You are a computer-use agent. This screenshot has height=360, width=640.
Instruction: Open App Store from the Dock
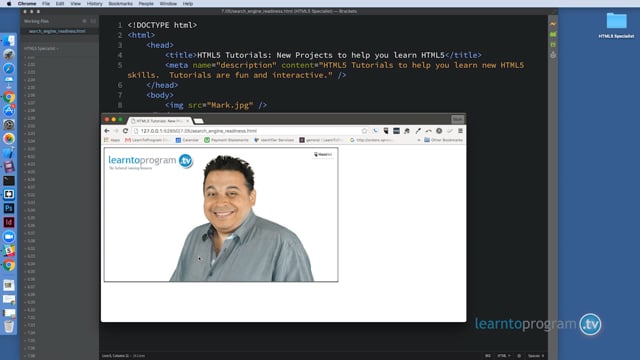tap(9, 110)
